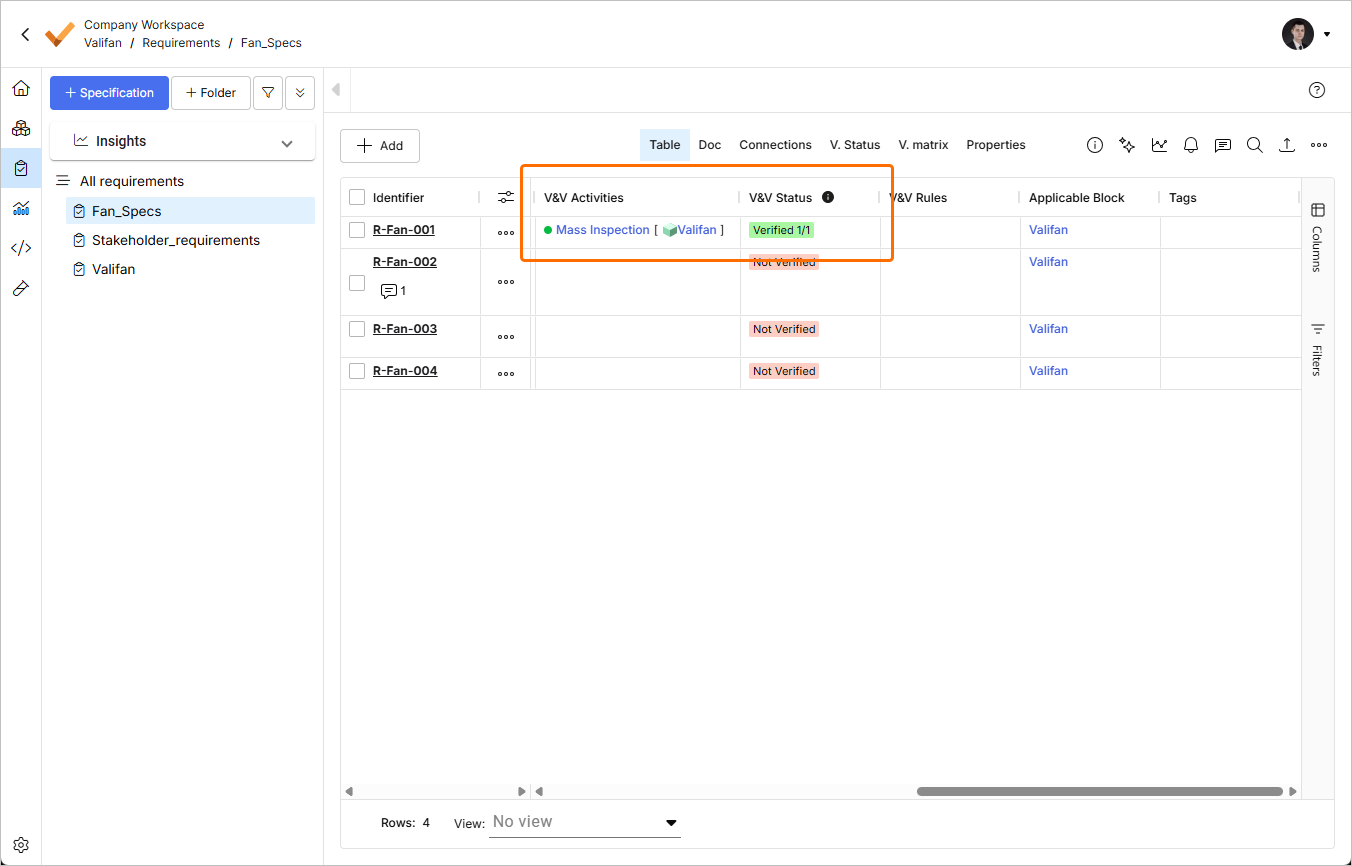Open the comments icon in table toolbar
Image resolution: width=1352 pixels, height=866 pixels.
tap(1223, 145)
